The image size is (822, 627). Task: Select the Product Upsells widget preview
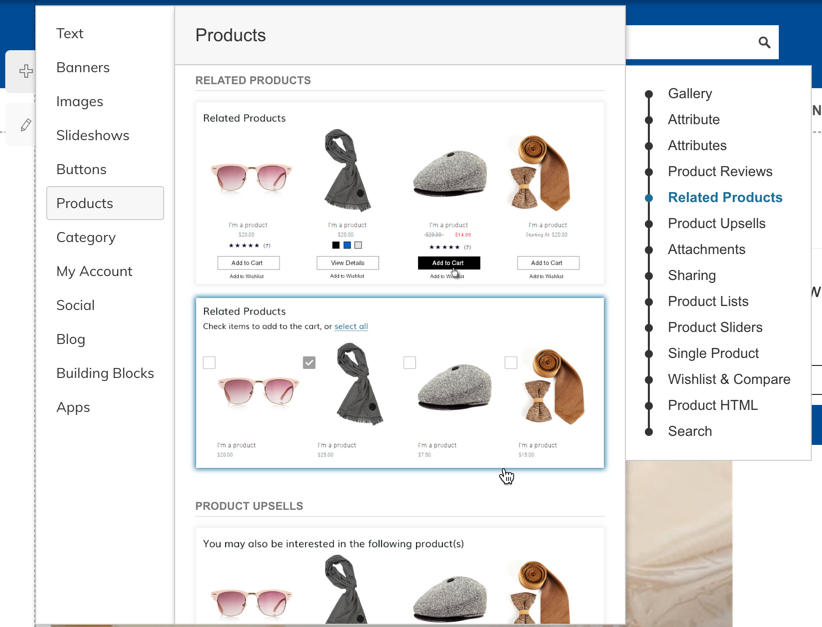point(400,577)
